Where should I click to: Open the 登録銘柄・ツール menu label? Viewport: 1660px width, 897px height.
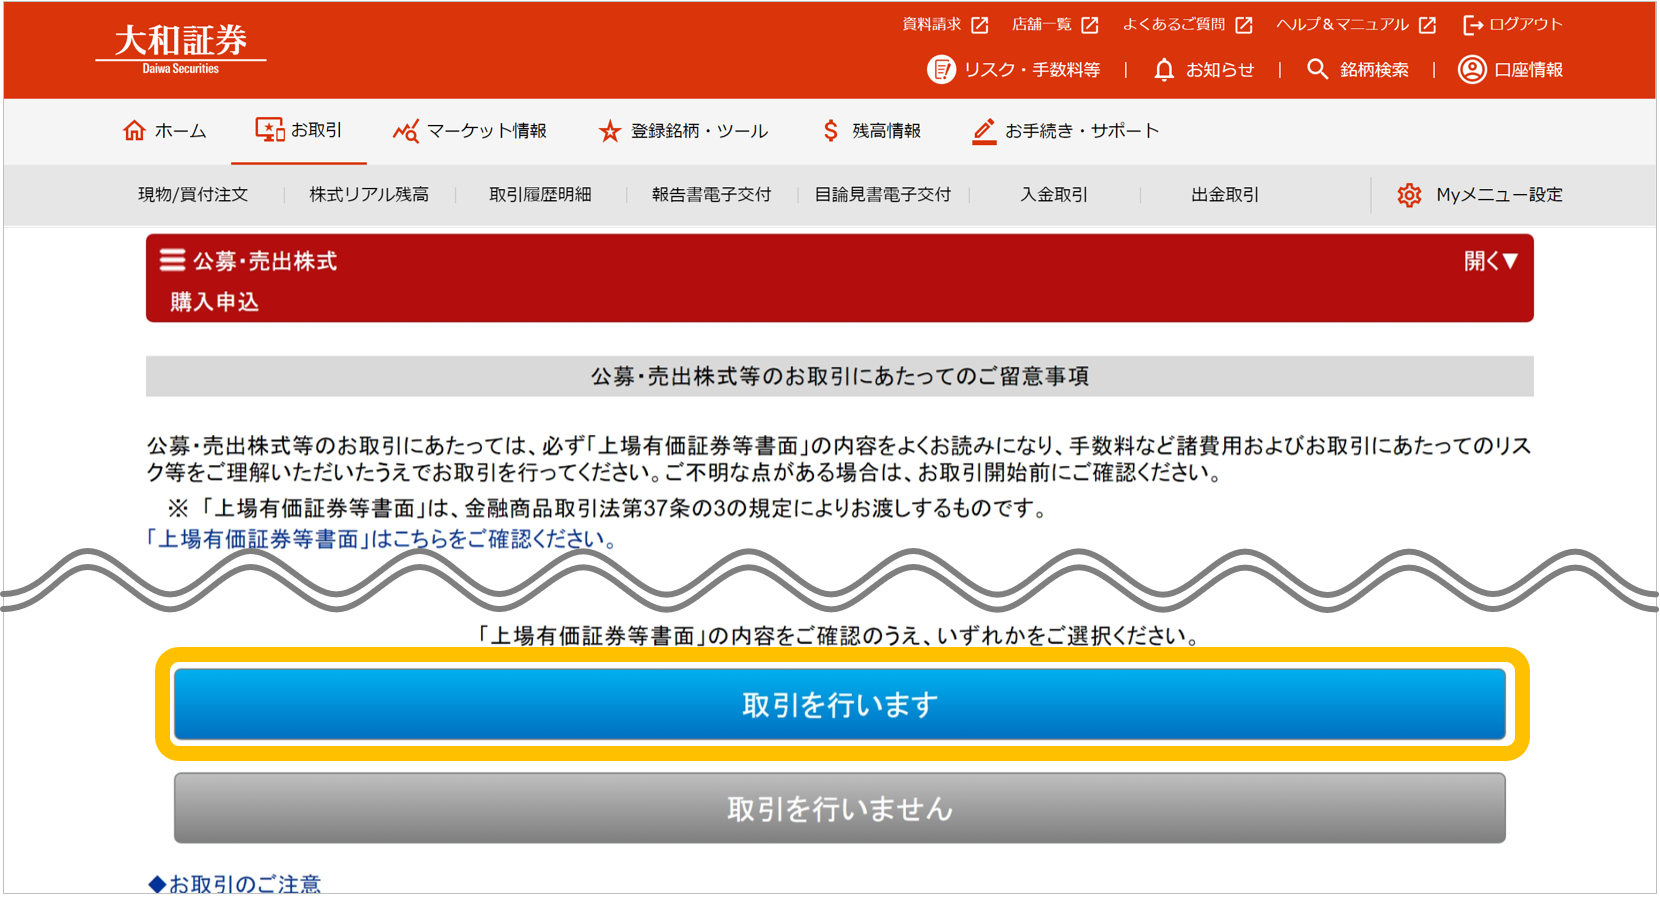[x=700, y=131]
